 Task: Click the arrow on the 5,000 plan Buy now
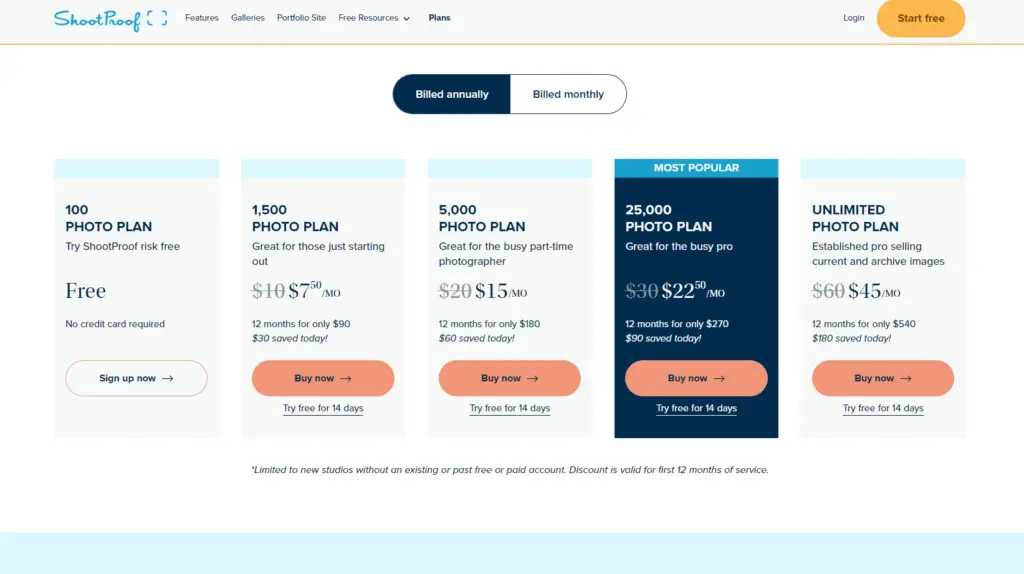(x=533, y=379)
